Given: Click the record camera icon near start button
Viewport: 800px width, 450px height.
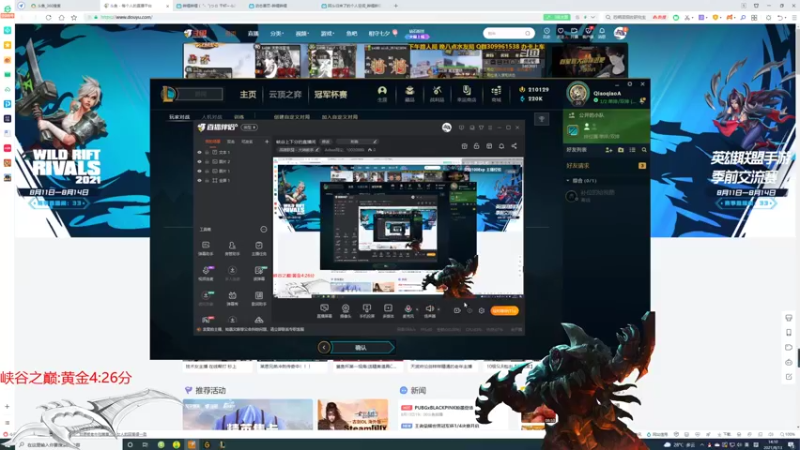Looking at the screenshot, I should coord(457,310).
